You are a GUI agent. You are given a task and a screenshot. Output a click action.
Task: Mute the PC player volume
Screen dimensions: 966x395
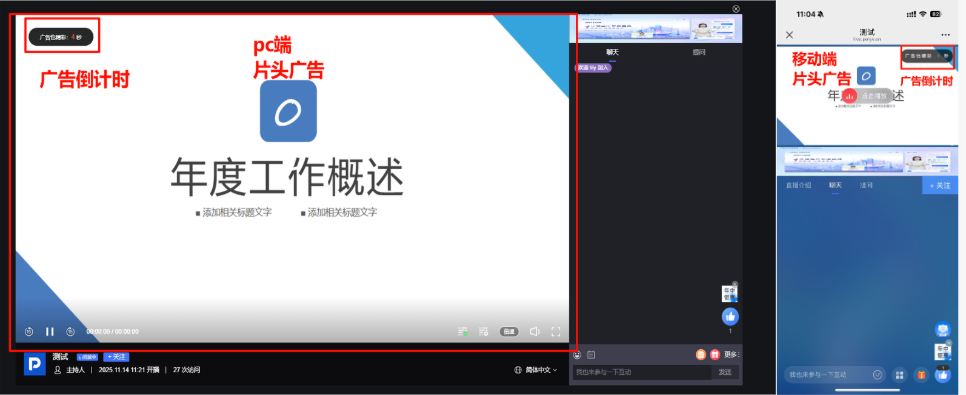tap(534, 332)
